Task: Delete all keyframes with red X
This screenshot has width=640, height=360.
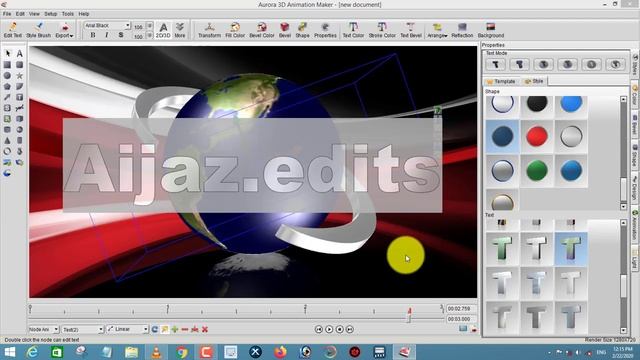Action: click(205, 329)
